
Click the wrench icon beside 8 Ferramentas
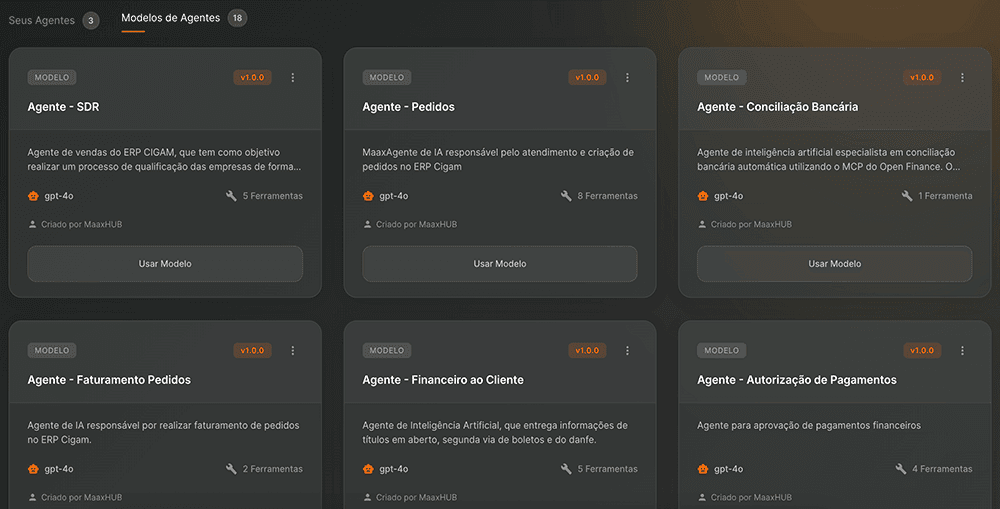tap(566, 196)
